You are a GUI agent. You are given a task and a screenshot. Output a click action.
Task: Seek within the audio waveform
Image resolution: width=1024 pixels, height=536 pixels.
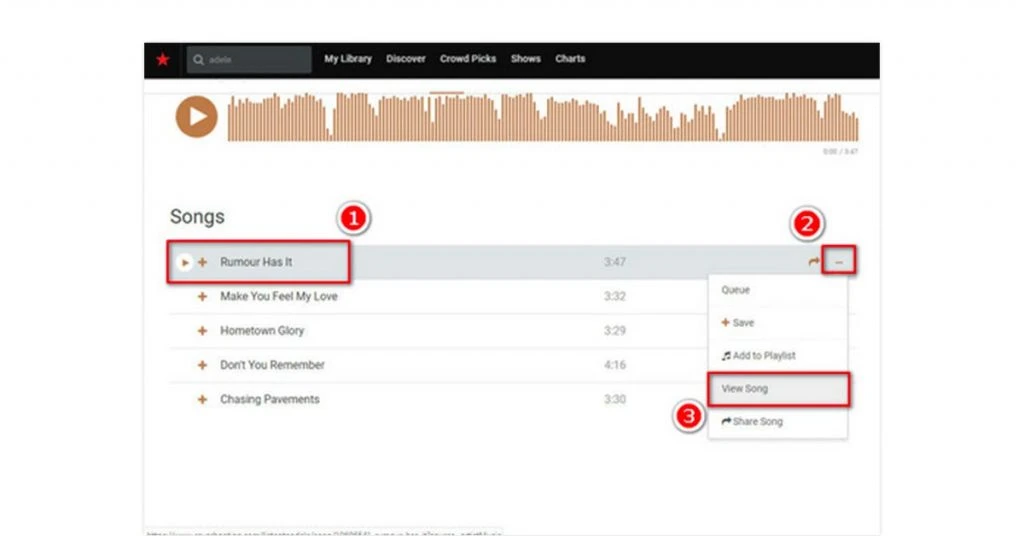coord(543,117)
